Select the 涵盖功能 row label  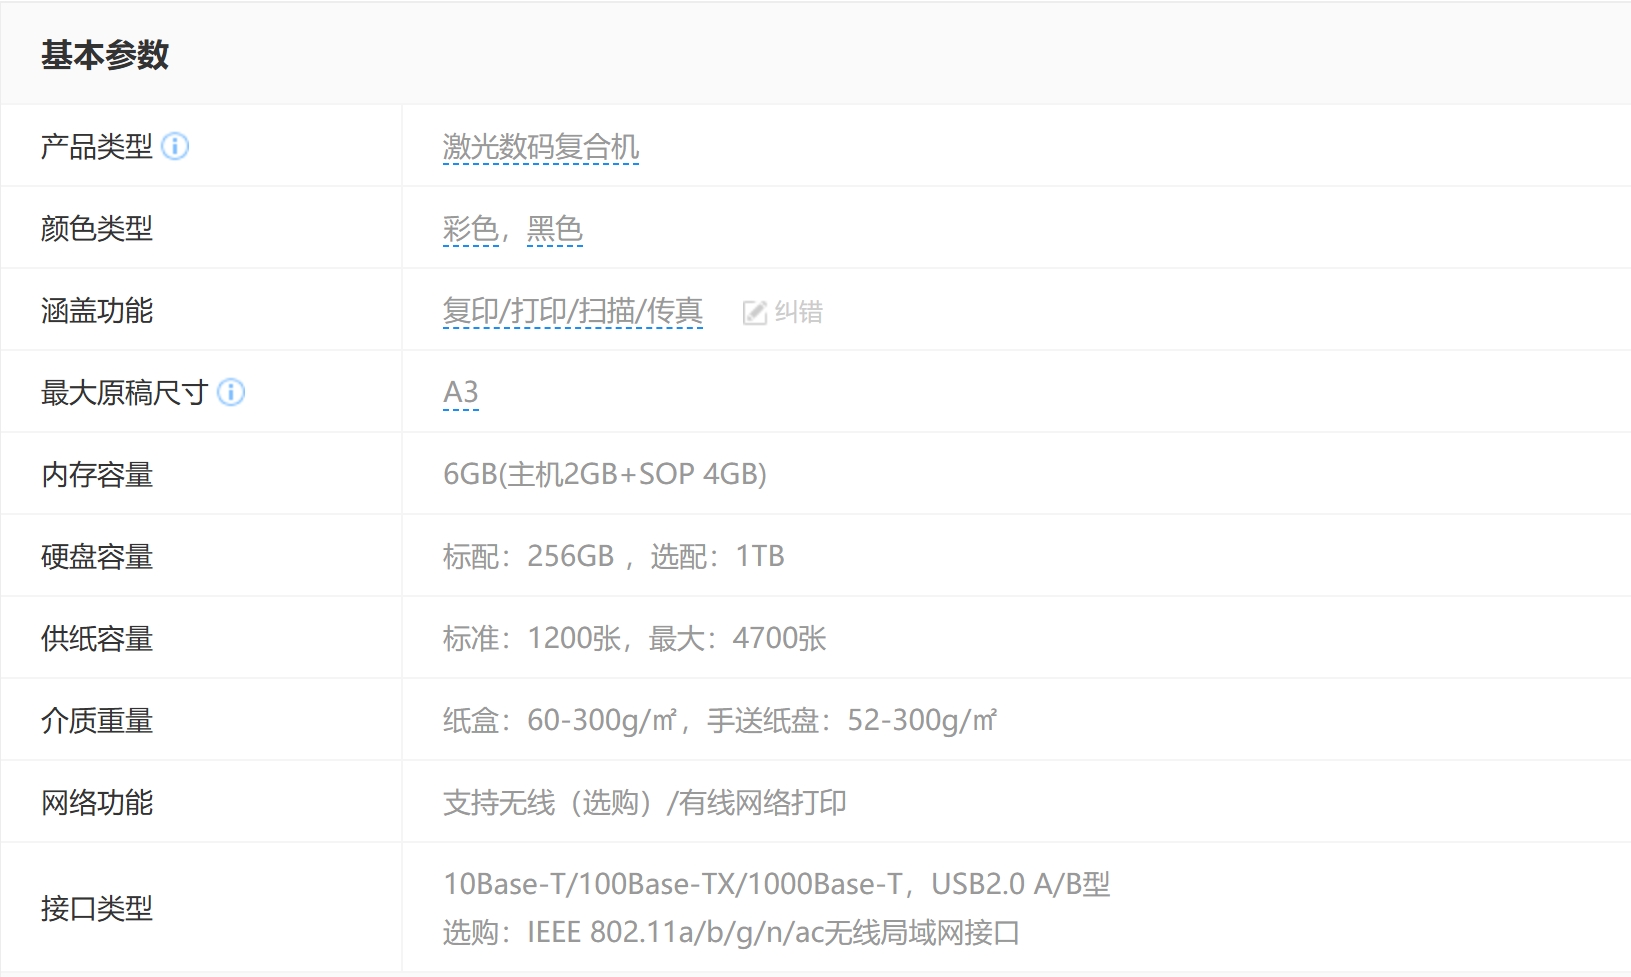pyautogui.click(x=96, y=311)
